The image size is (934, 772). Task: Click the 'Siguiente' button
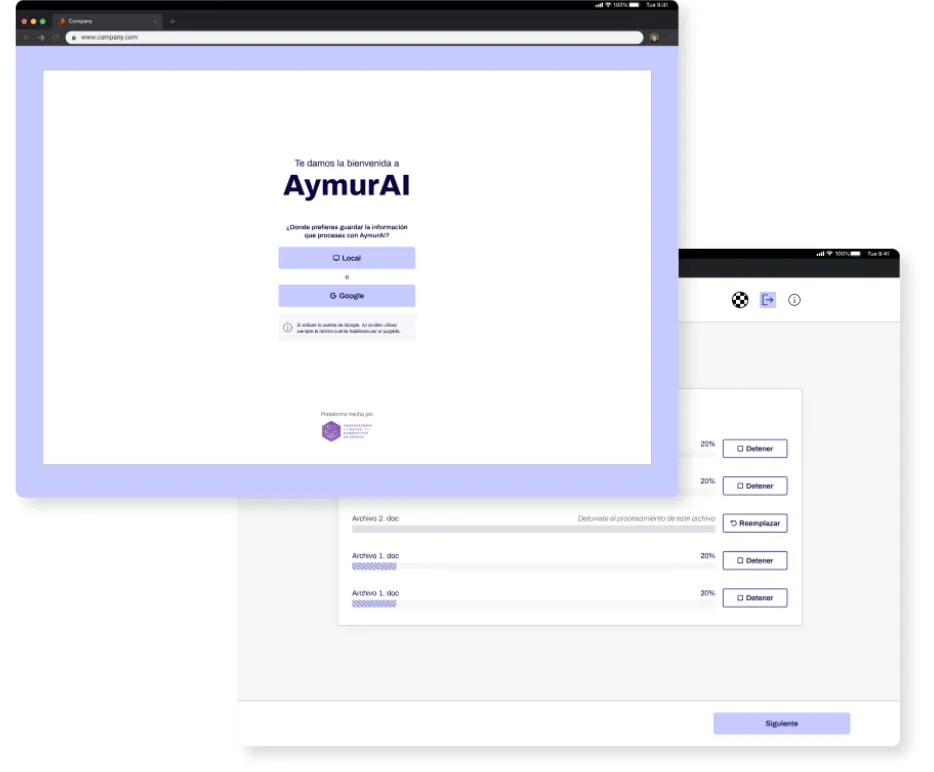(781, 723)
